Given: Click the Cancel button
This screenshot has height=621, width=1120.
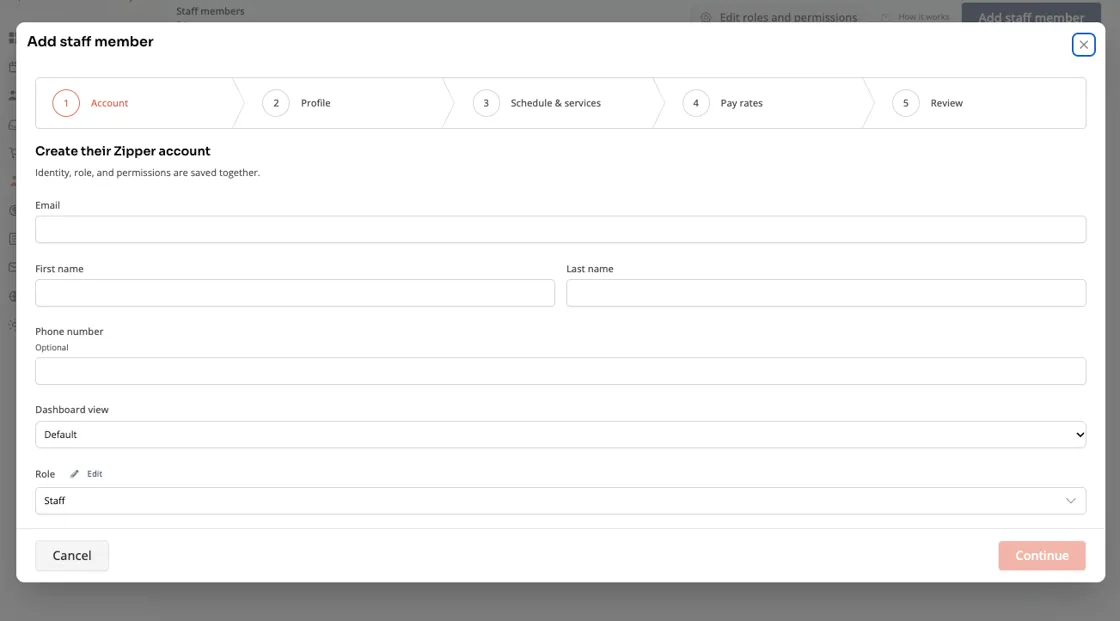Looking at the screenshot, I should click(x=72, y=555).
